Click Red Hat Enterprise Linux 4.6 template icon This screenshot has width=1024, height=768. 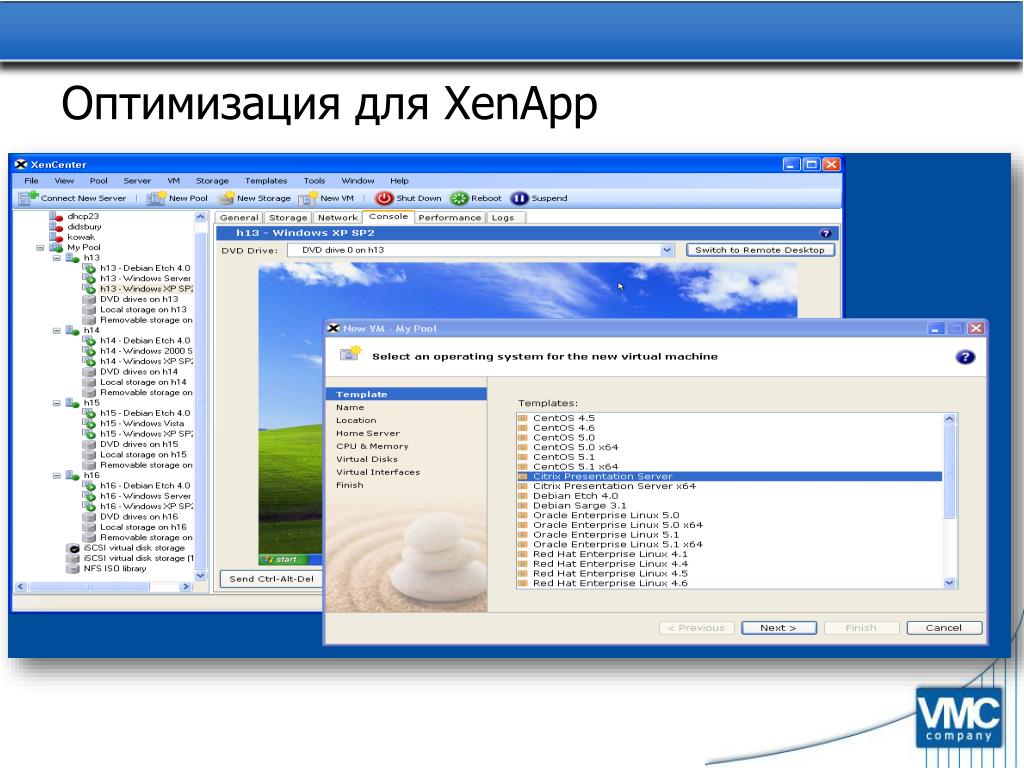click(522, 583)
